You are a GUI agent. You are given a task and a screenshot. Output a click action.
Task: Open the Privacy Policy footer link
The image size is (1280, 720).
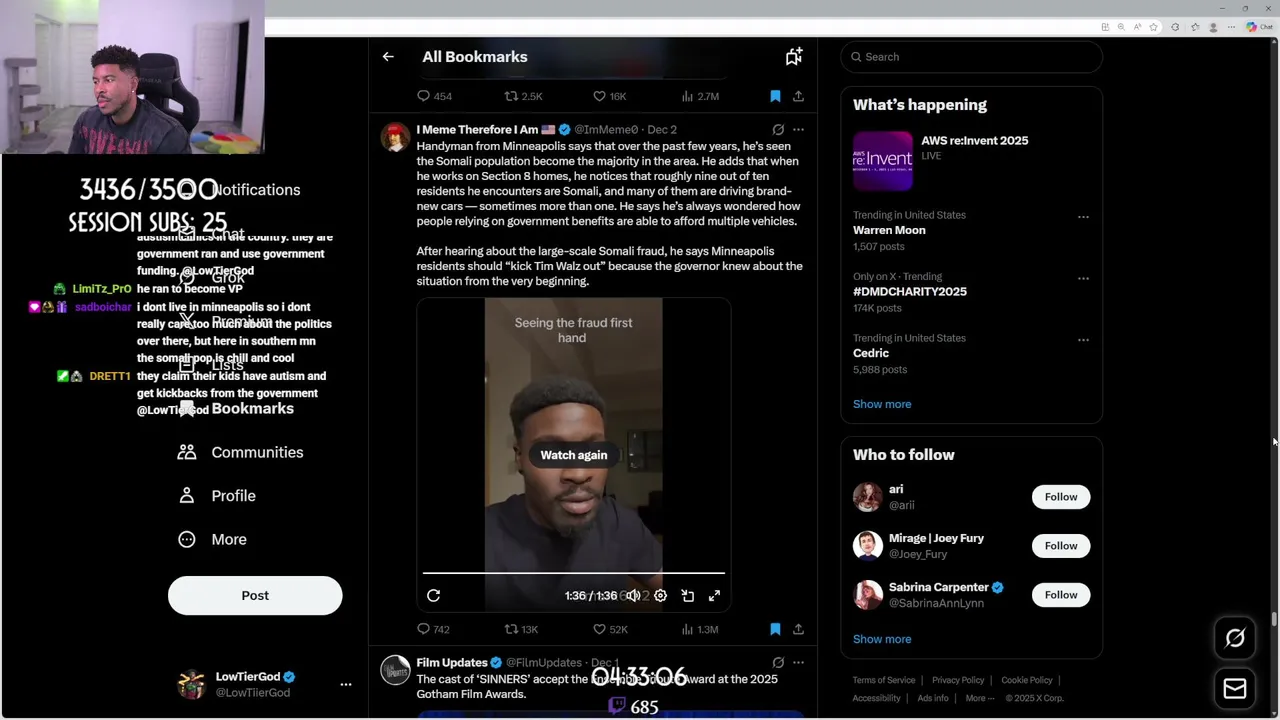958,680
